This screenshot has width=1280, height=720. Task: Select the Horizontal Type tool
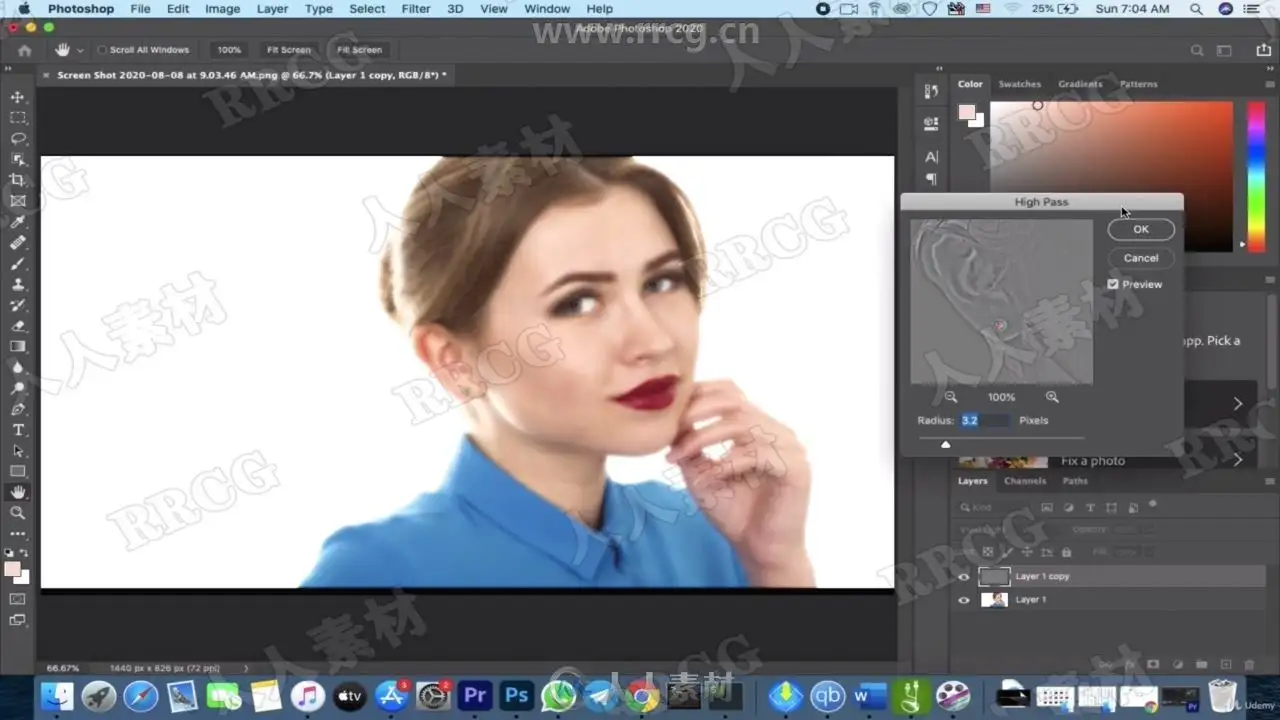[x=17, y=430]
